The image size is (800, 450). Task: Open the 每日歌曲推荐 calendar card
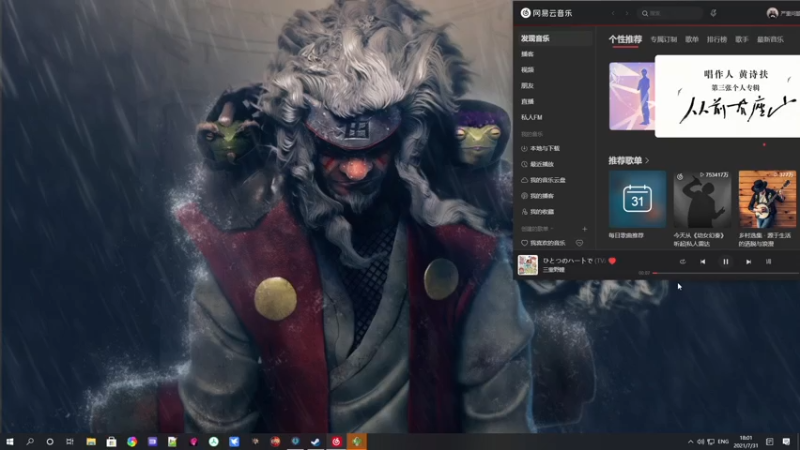point(637,199)
